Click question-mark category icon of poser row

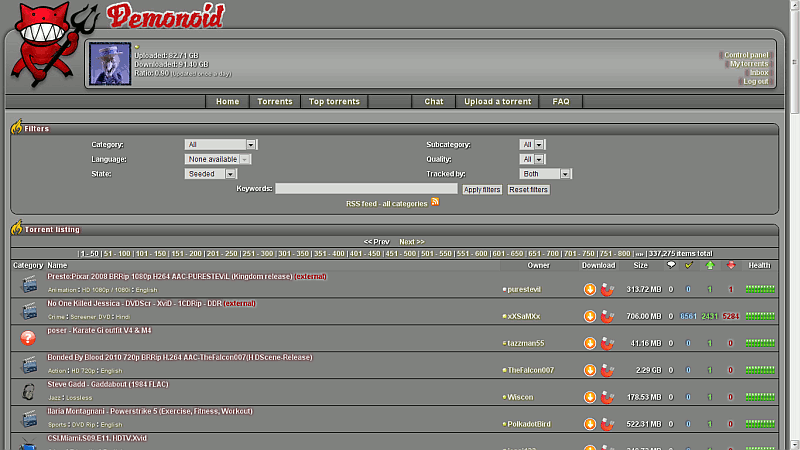28,338
